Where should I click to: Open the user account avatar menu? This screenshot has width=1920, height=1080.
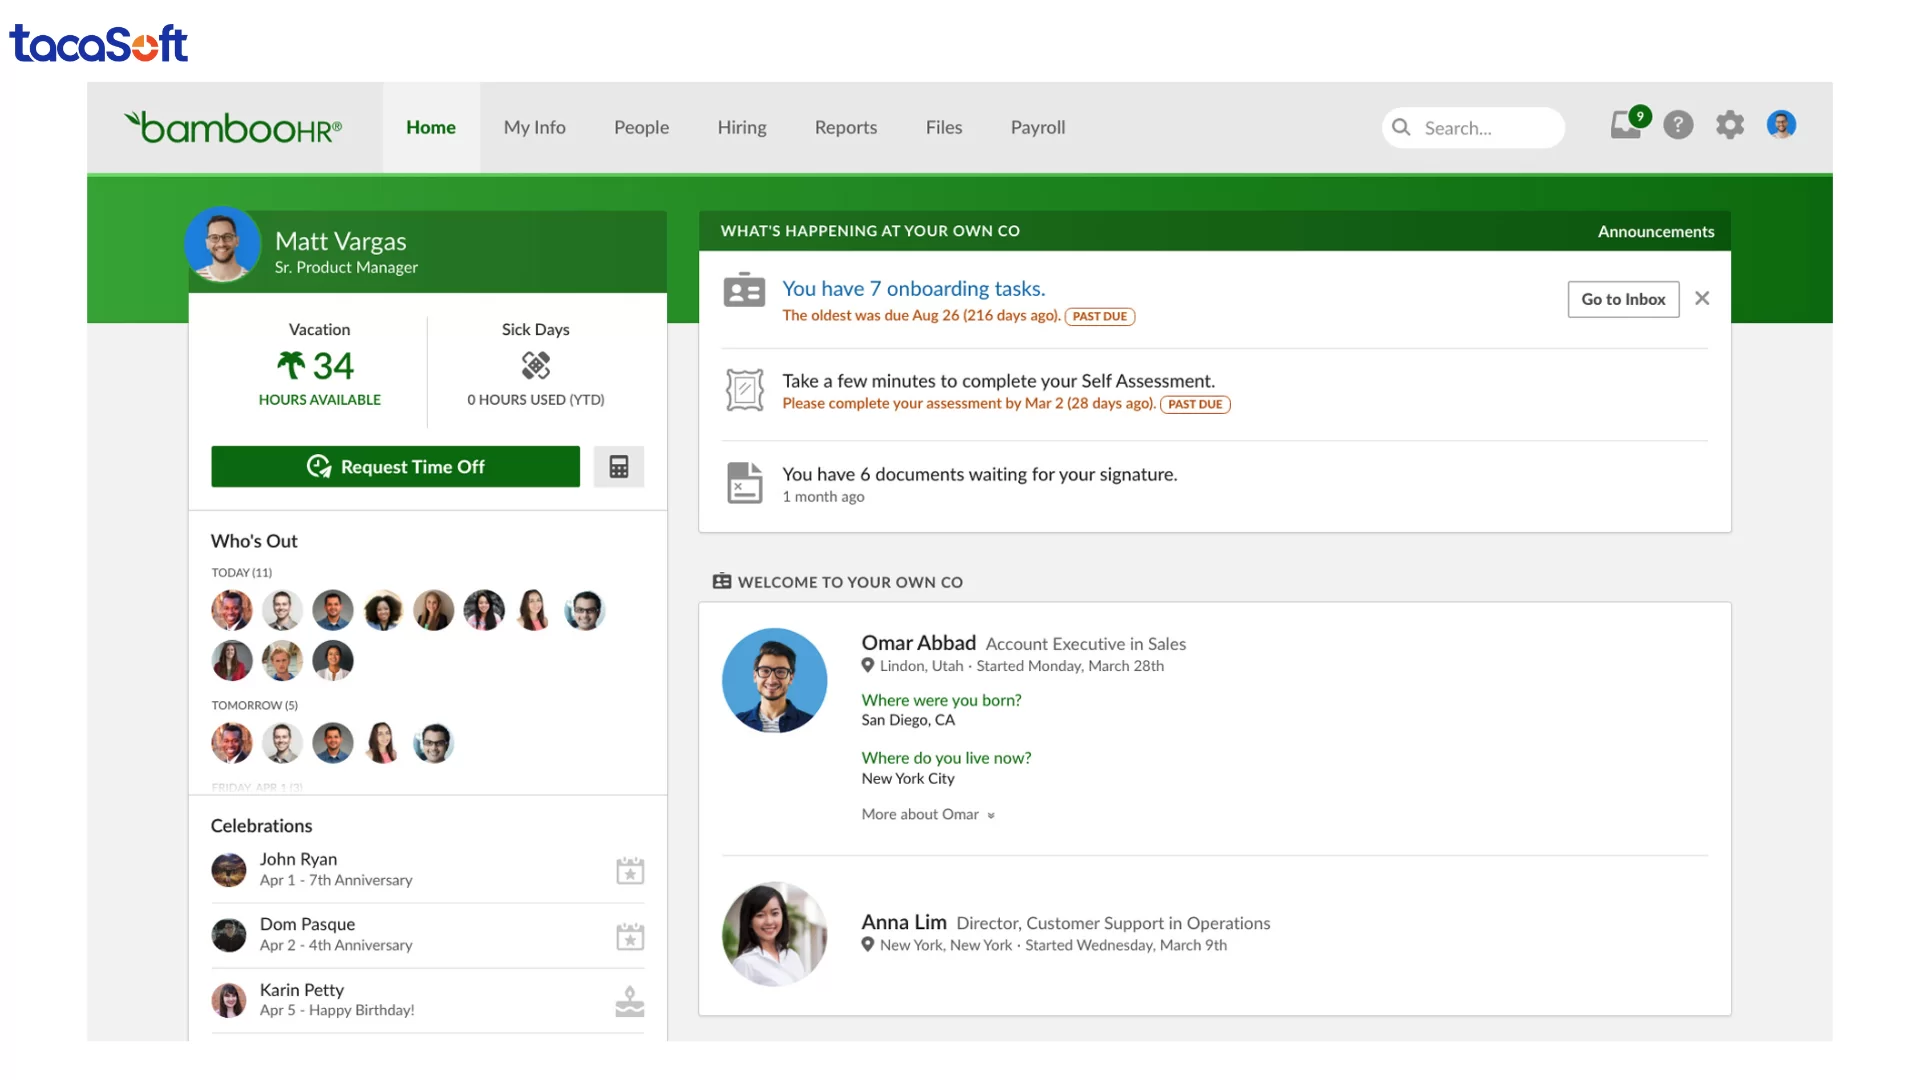pos(1781,125)
